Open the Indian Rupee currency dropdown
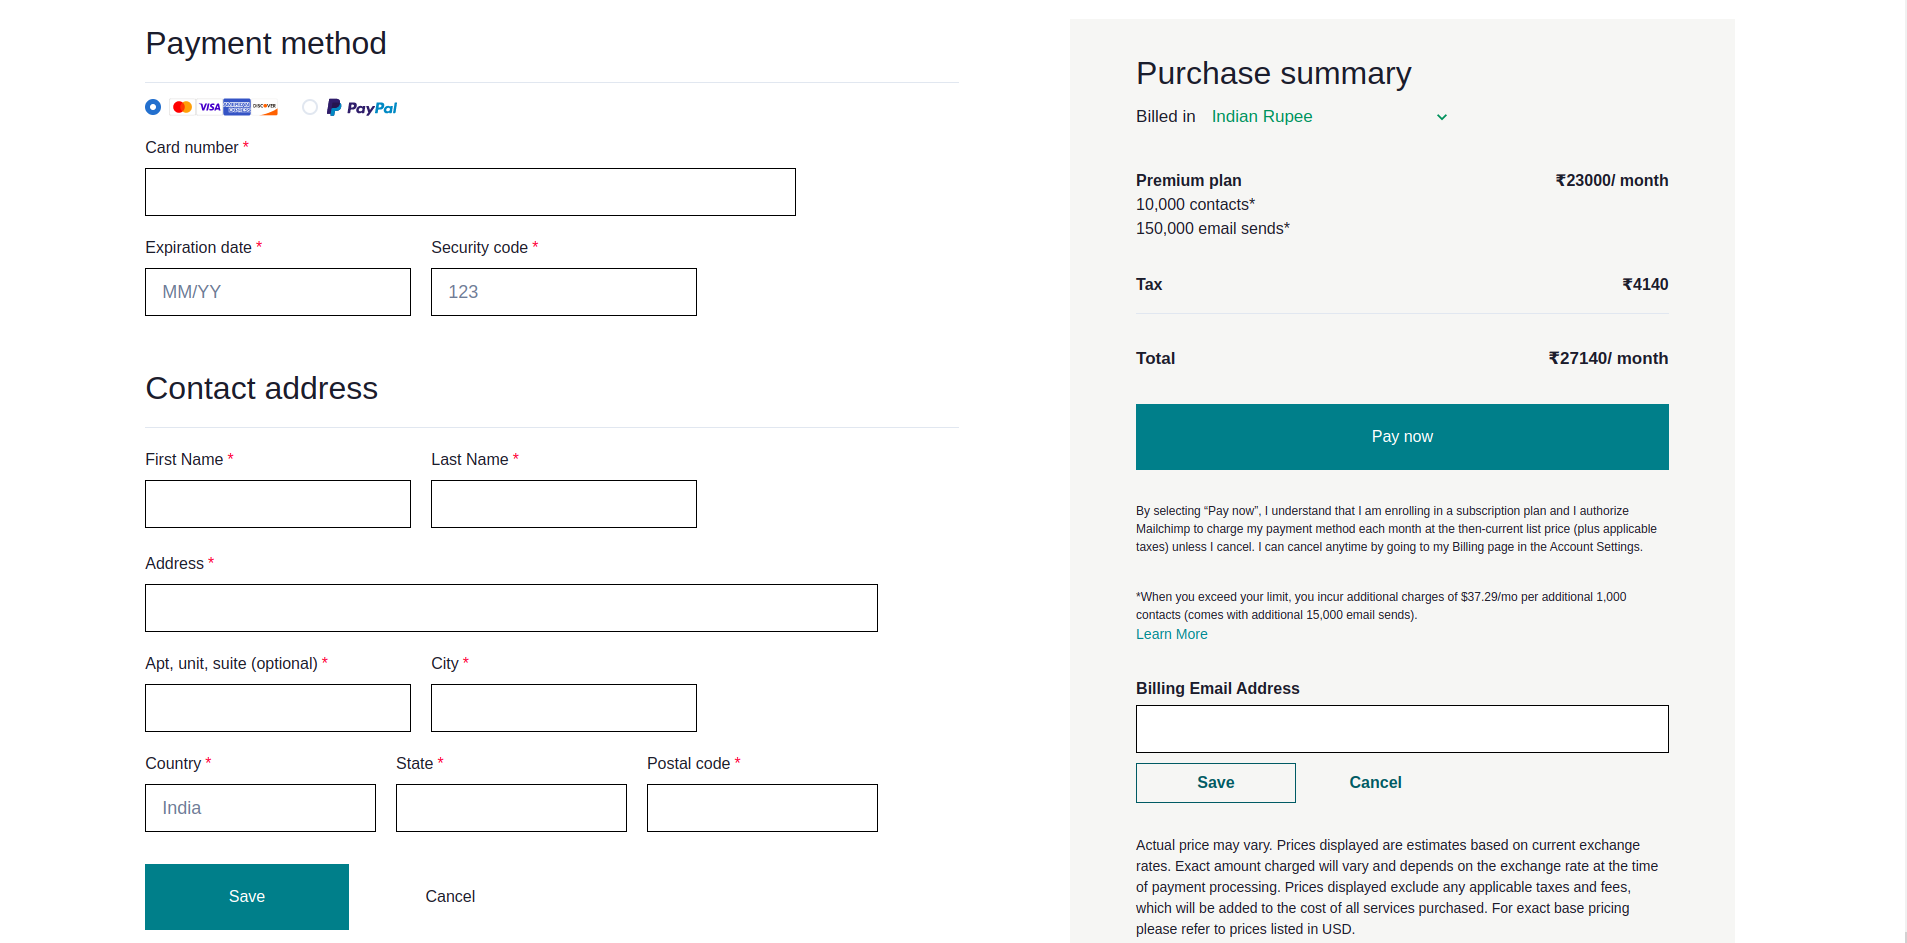The height and width of the screenshot is (943, 1907). 1329,117
